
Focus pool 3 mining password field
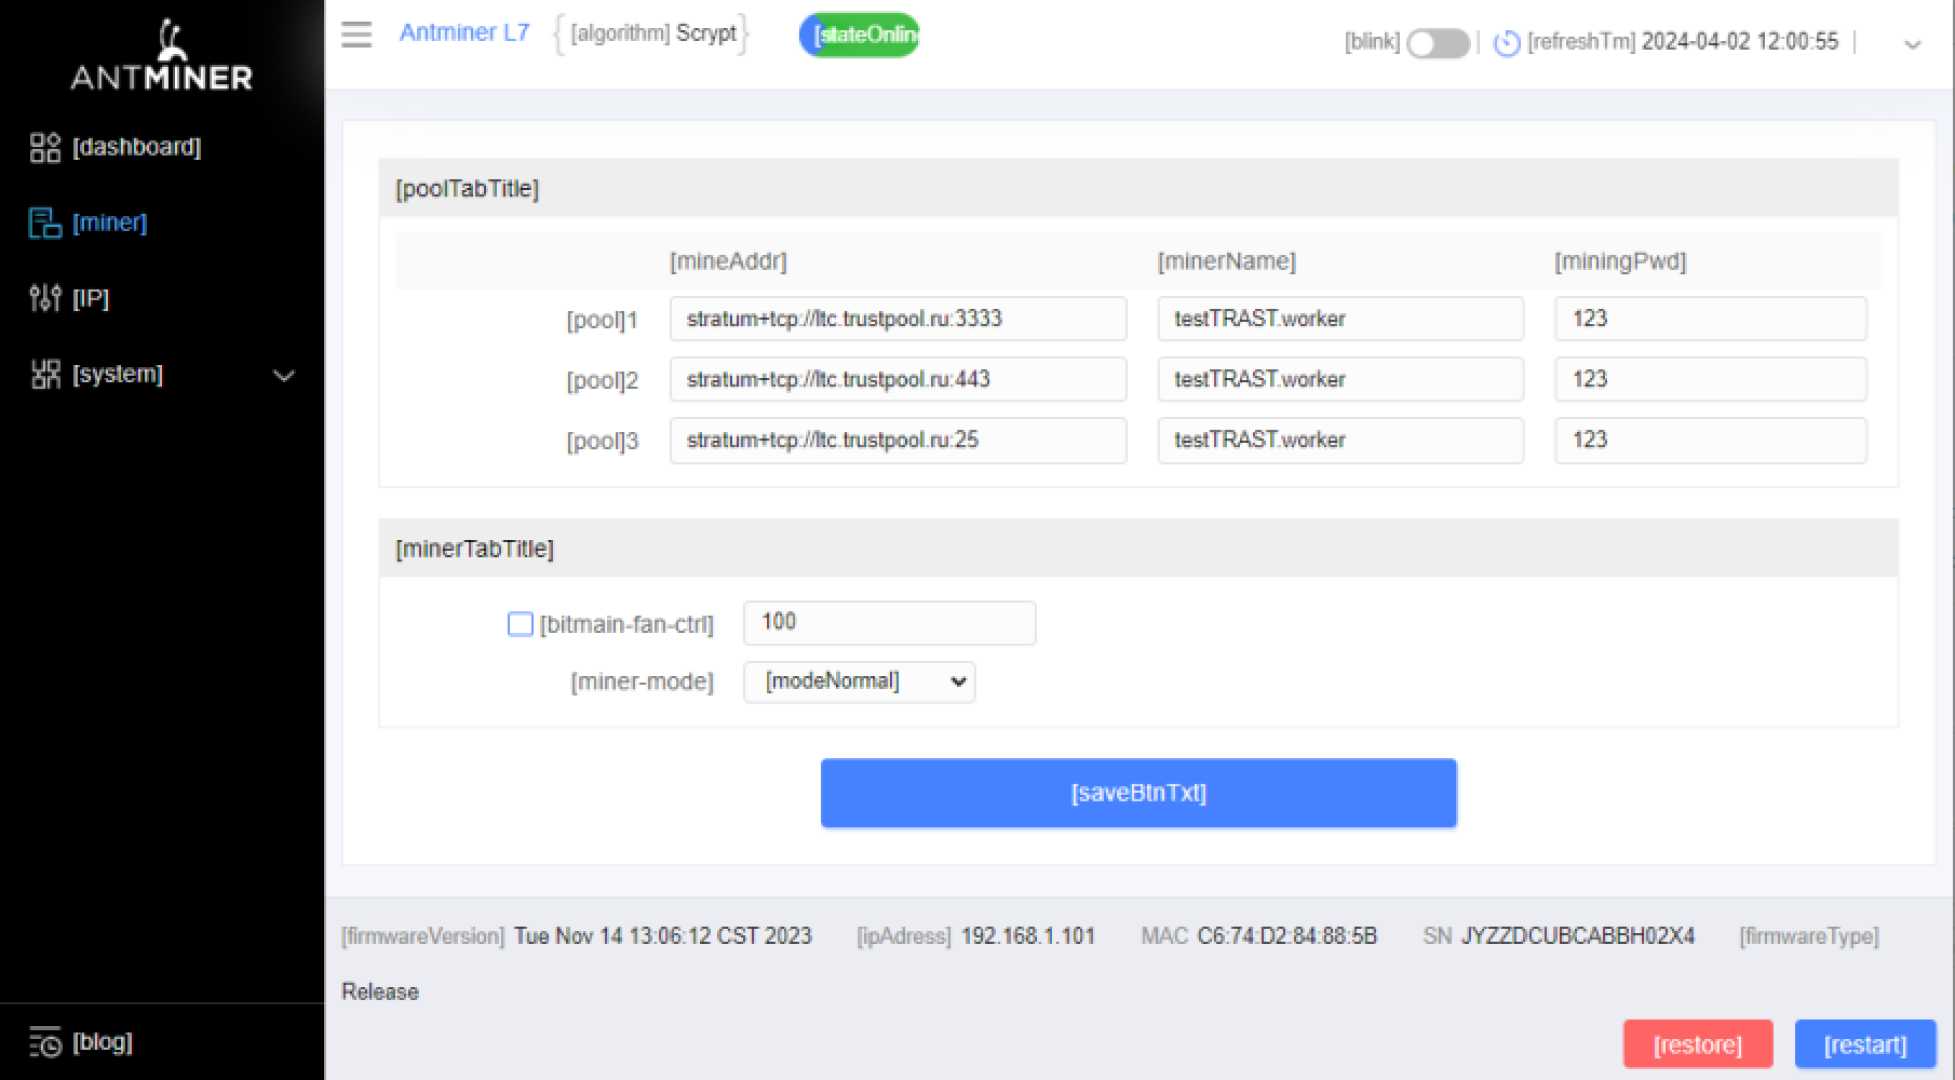1710,441
